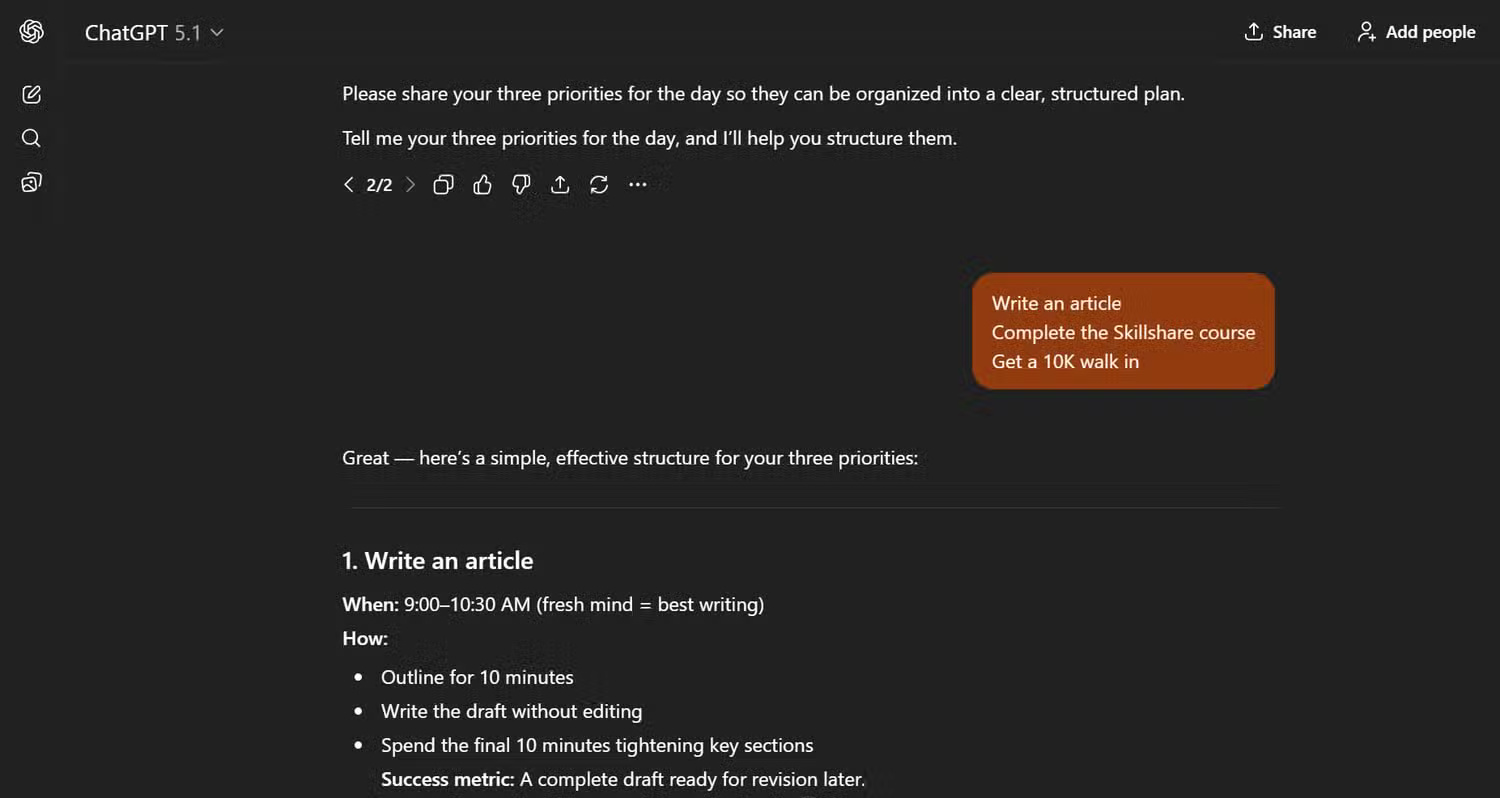Go to the previous response version
Screen dimensions: 1500x798
click(x=349, y=184)
